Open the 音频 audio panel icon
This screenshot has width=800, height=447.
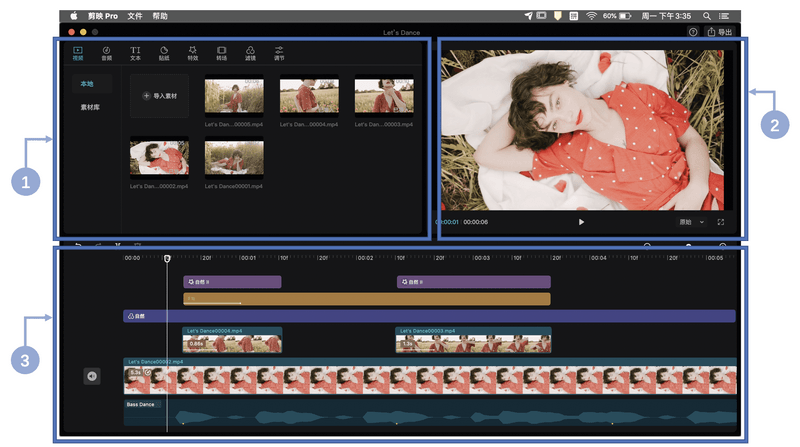point(107,53)
